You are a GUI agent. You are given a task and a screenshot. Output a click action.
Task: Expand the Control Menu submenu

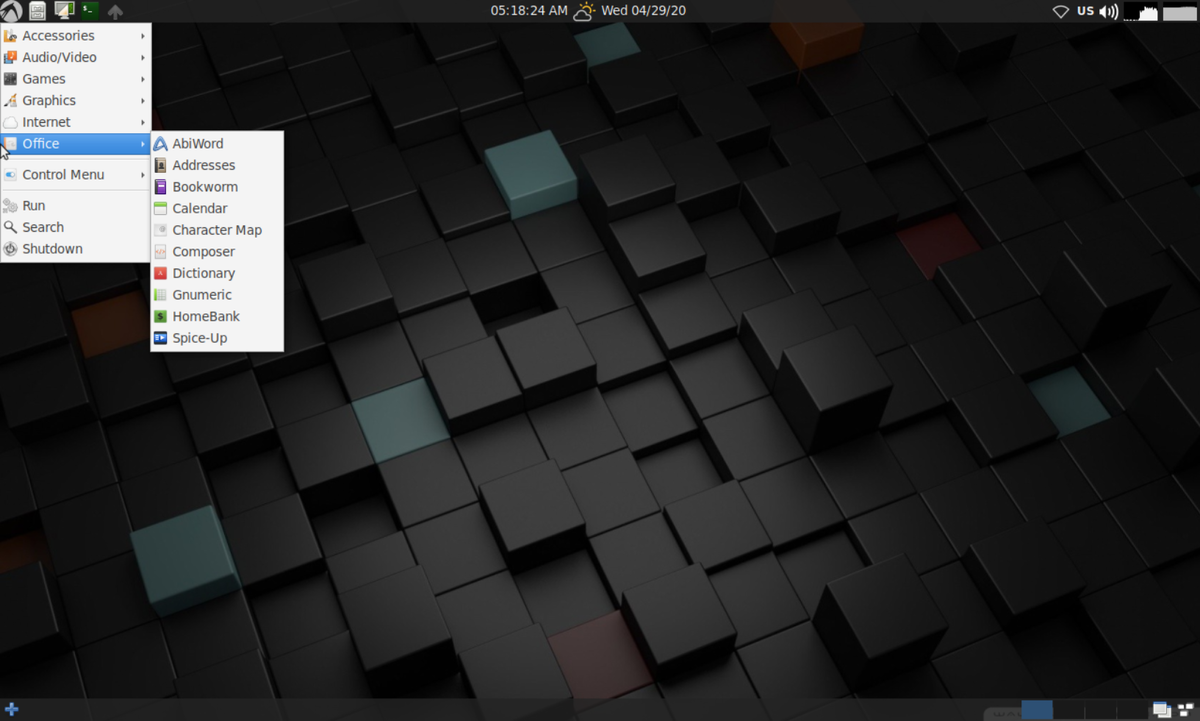coord(76,175)
